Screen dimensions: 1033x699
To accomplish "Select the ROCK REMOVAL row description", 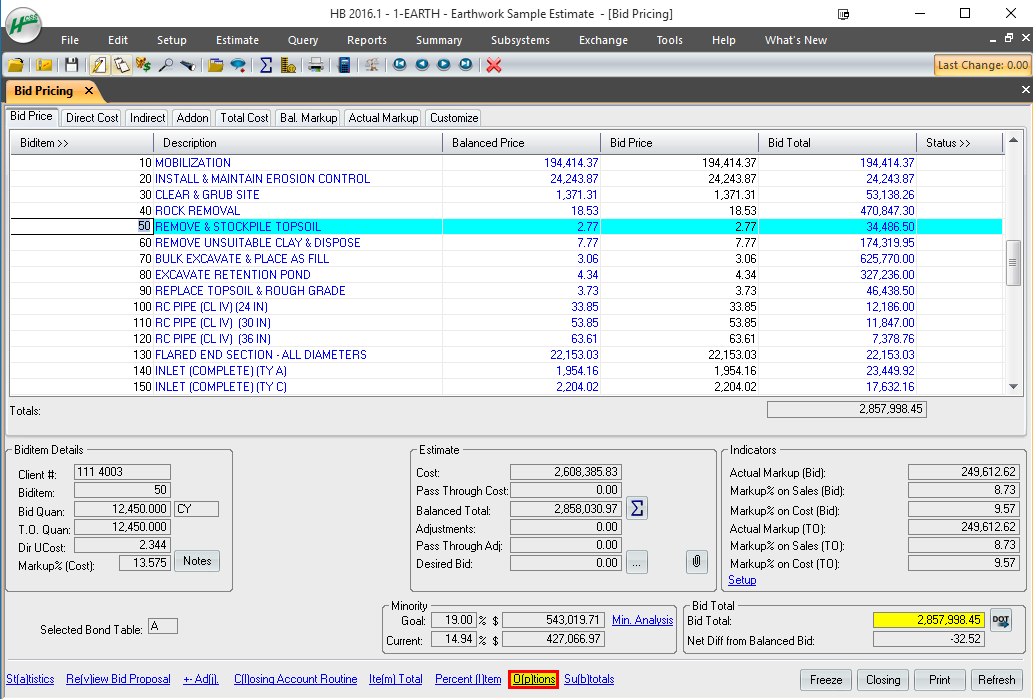I will point(197,211).
